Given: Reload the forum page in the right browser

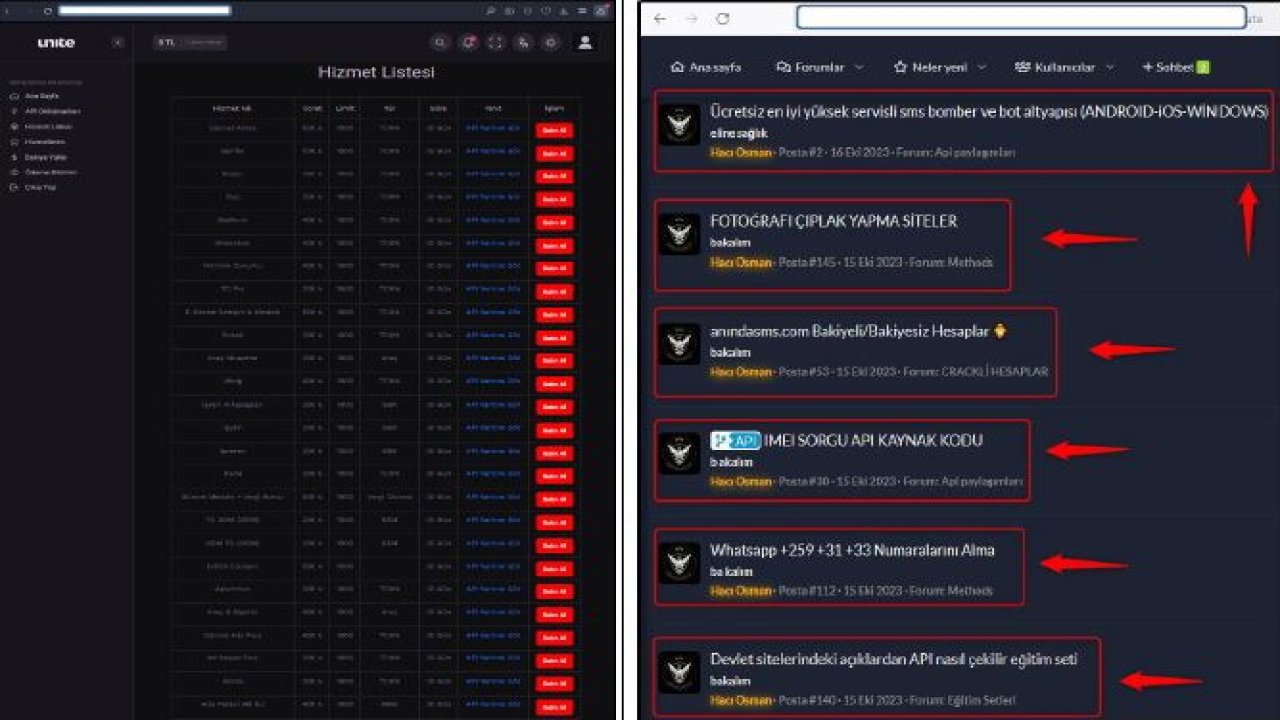Looking at the screenshot, I should (x=723, y=19).
